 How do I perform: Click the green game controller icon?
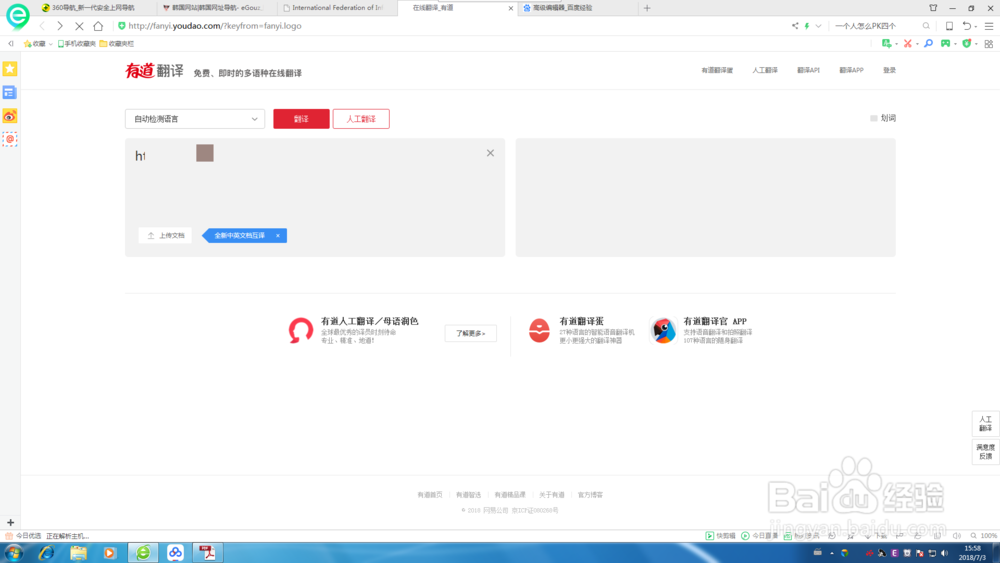point(945,43)
